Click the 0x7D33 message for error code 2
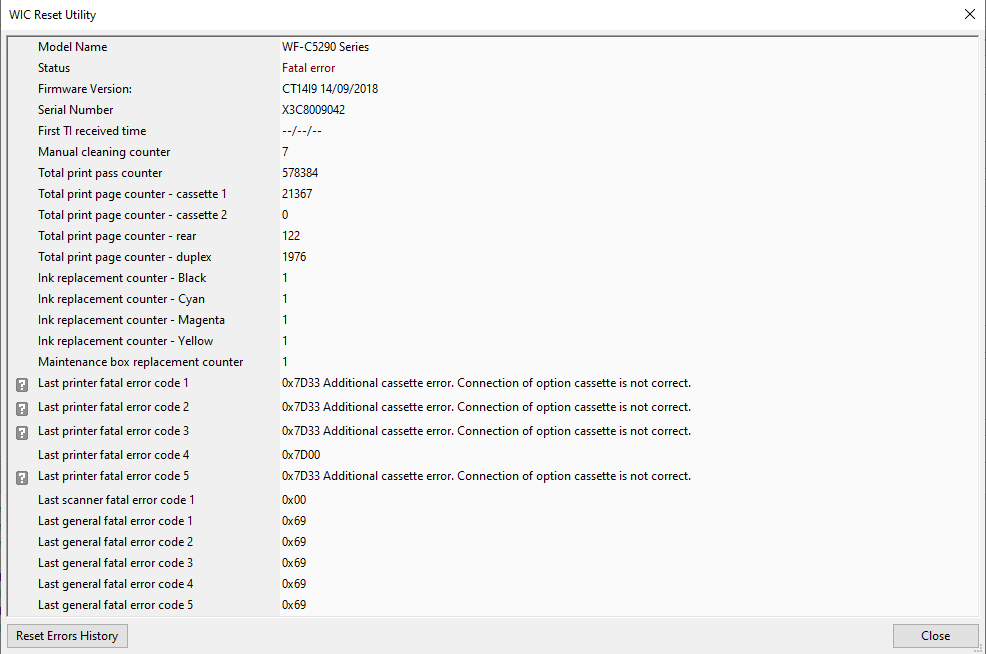The height and width of the screenshot is (654, 986). 487,407
